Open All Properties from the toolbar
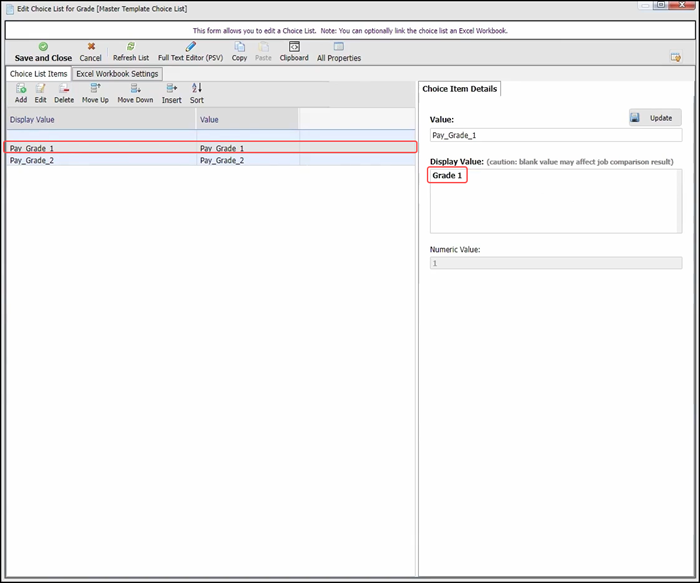 [338, 47]
